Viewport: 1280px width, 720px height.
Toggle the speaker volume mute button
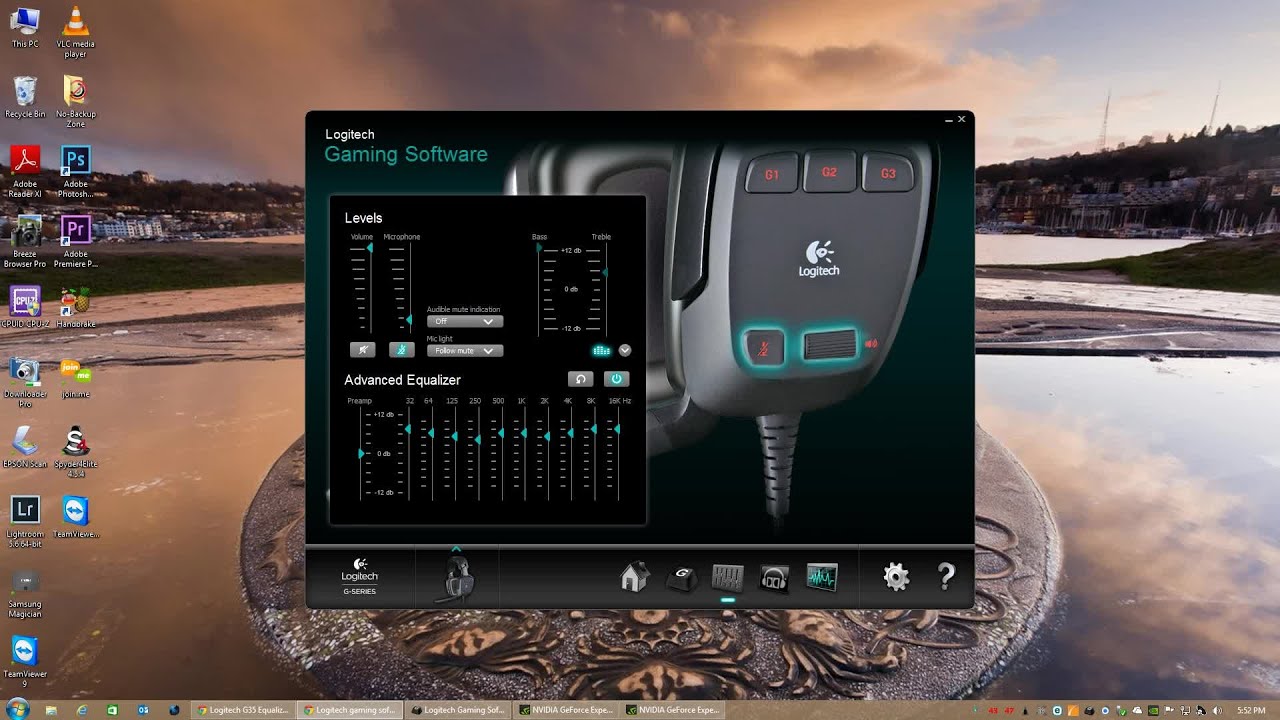coord(362,350)
